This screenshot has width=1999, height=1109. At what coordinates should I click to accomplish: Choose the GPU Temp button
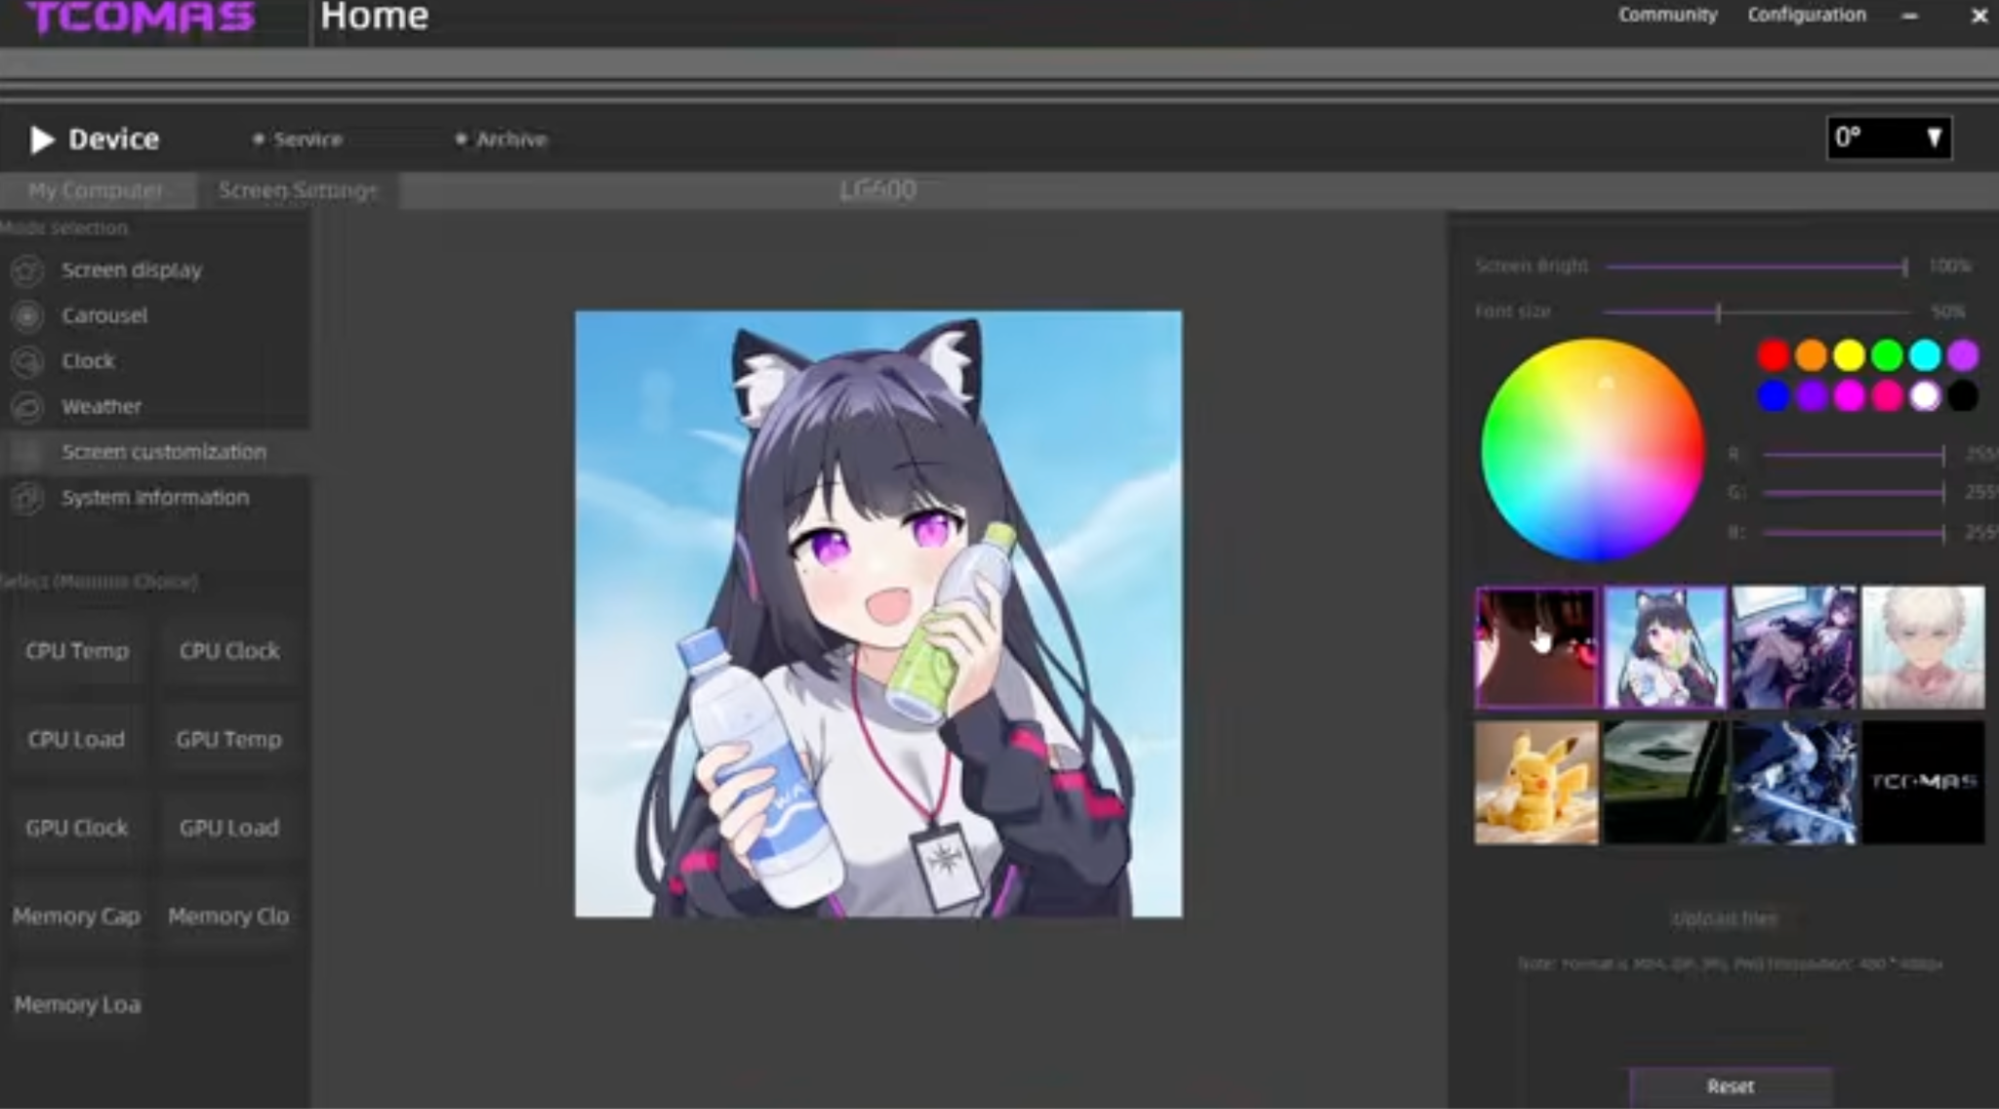229,740
